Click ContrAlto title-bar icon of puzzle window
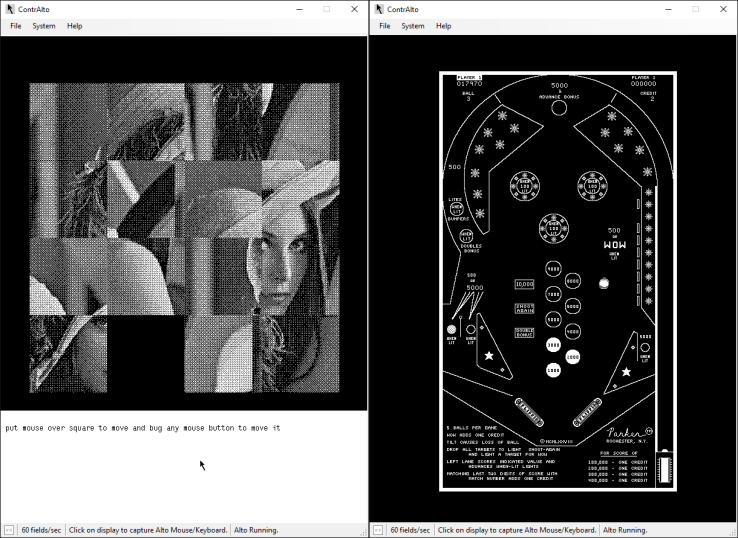 [x=10, y=9]
